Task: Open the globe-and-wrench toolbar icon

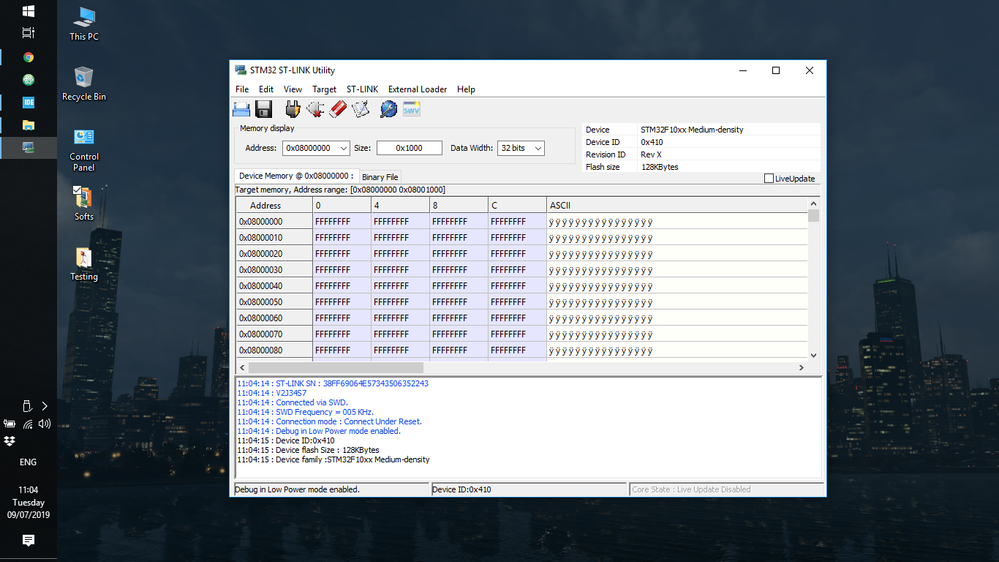Action: tap(389, 109)
